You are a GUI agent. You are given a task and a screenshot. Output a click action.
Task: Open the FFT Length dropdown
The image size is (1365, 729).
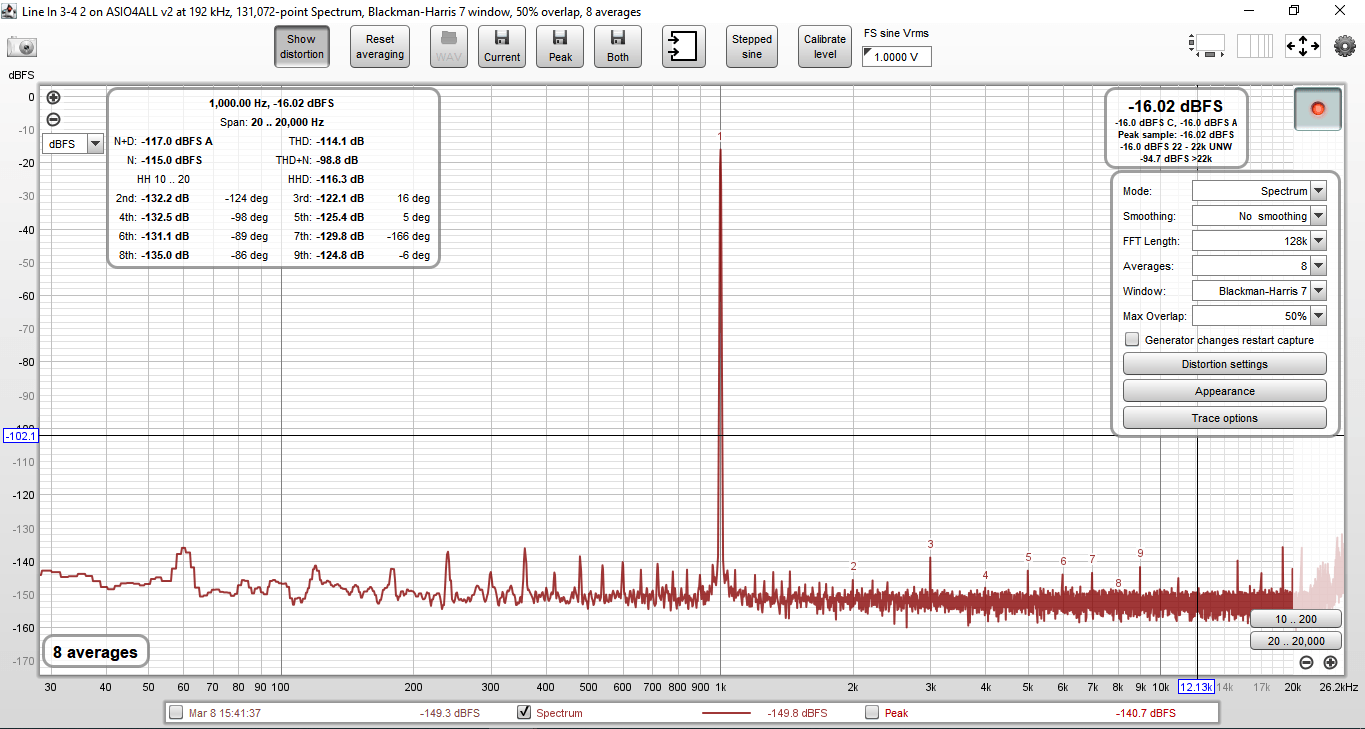pyautogui.click(x=1259, y=241)
